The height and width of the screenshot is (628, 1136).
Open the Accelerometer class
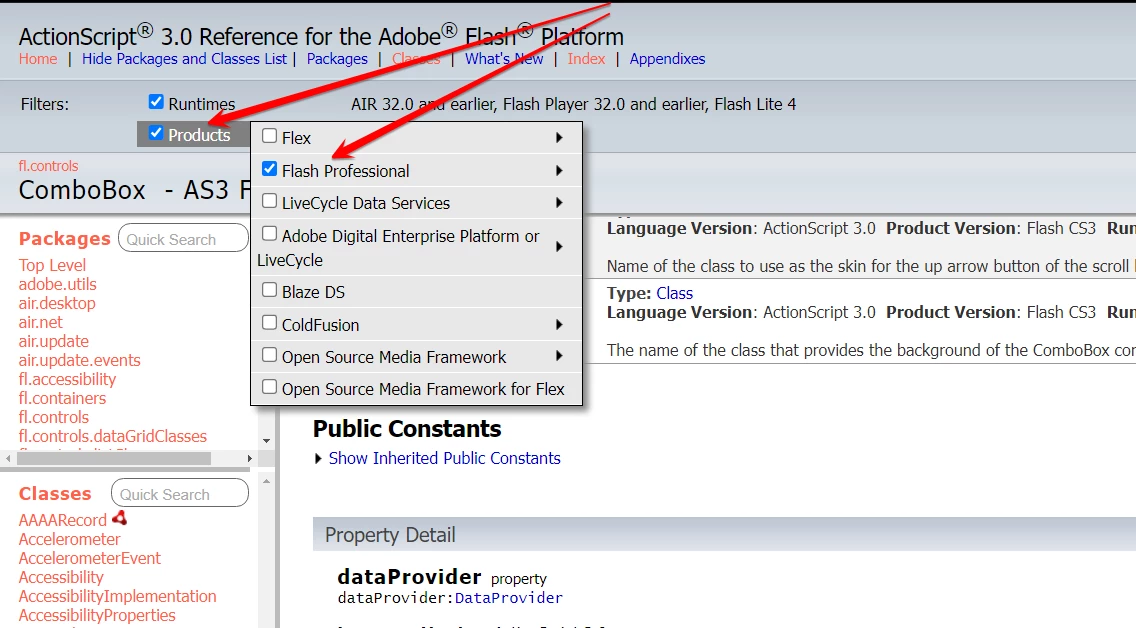click(70, 539)
